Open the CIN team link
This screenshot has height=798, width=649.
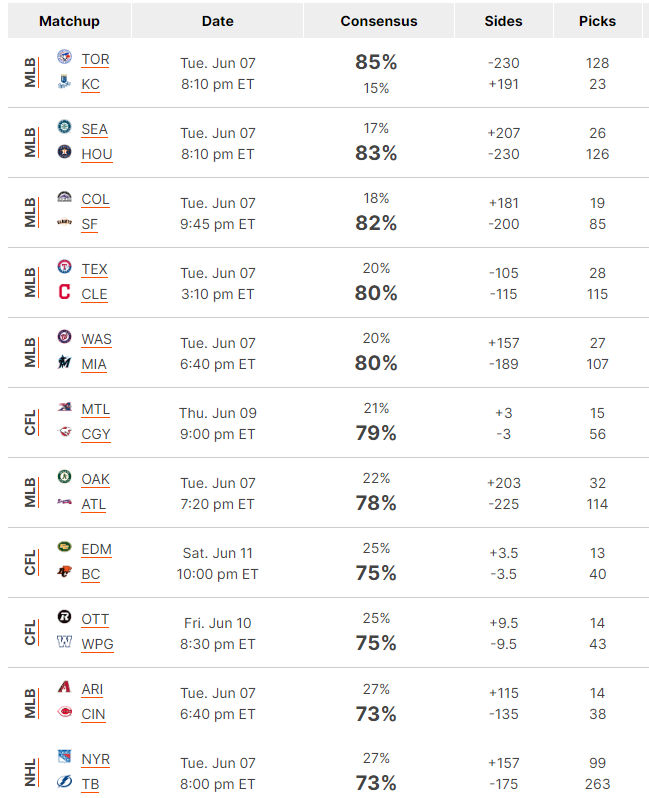coord(93,714)
